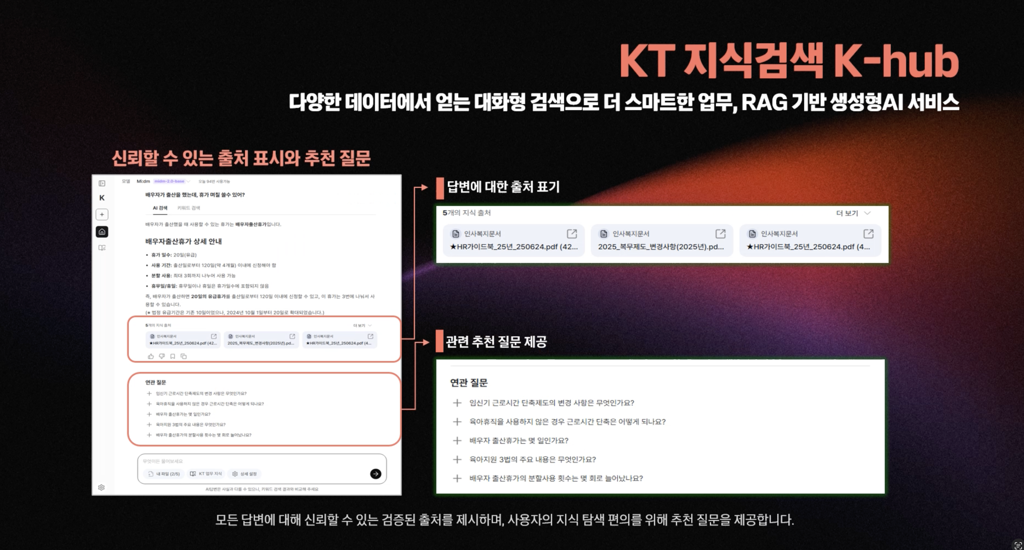This screenshot has height=550, width=1024.
Task: Click plus beside 육아휴직을 사용하지 question, enlarged panel
Action: click(457, 422)
